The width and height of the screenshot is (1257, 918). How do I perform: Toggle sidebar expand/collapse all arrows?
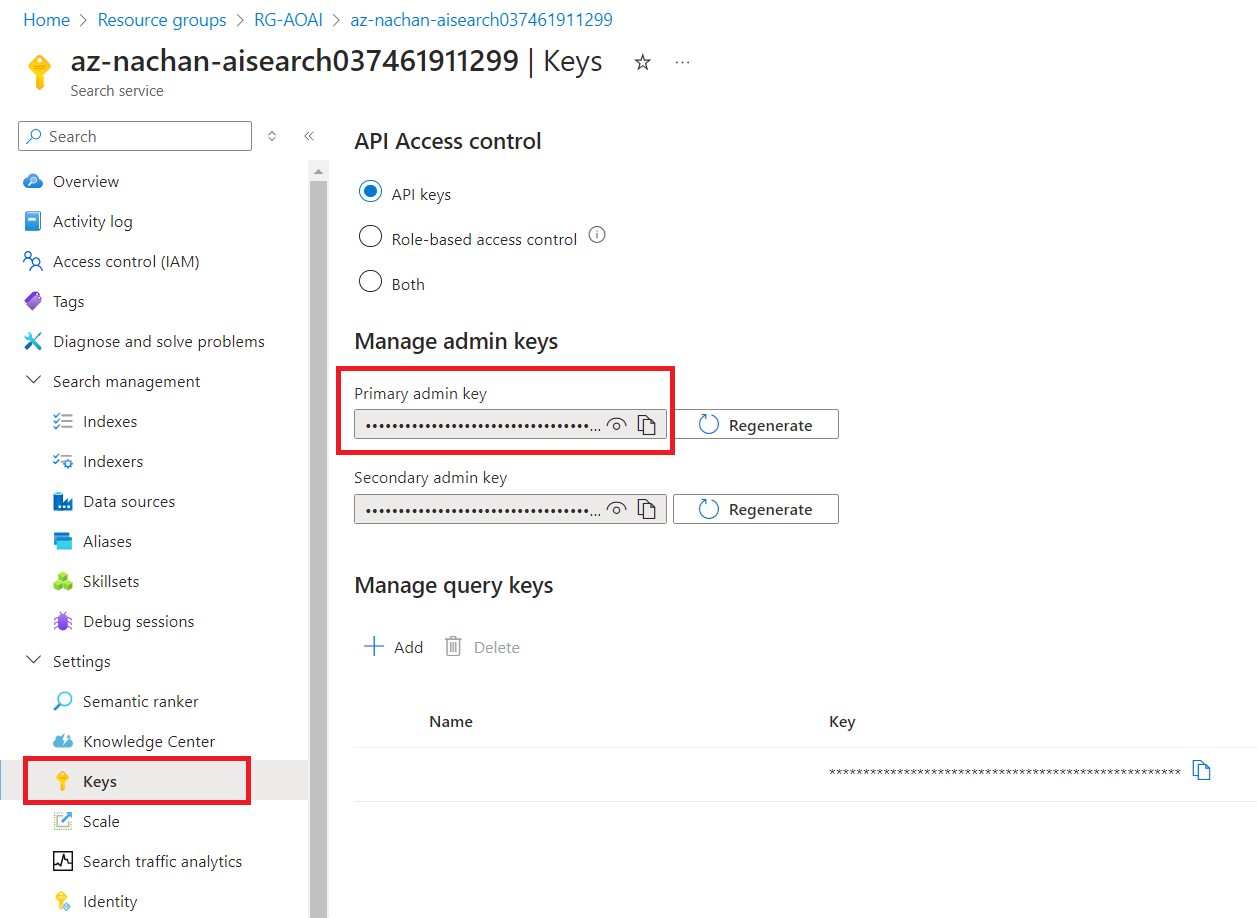click(x=272, y=136)
